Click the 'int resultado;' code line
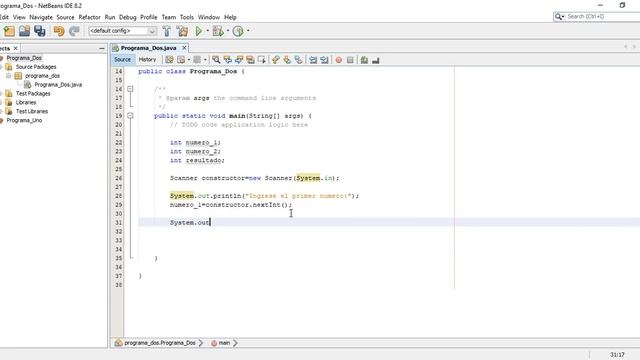This screenshot has height=360, width=640. (197, 160)
